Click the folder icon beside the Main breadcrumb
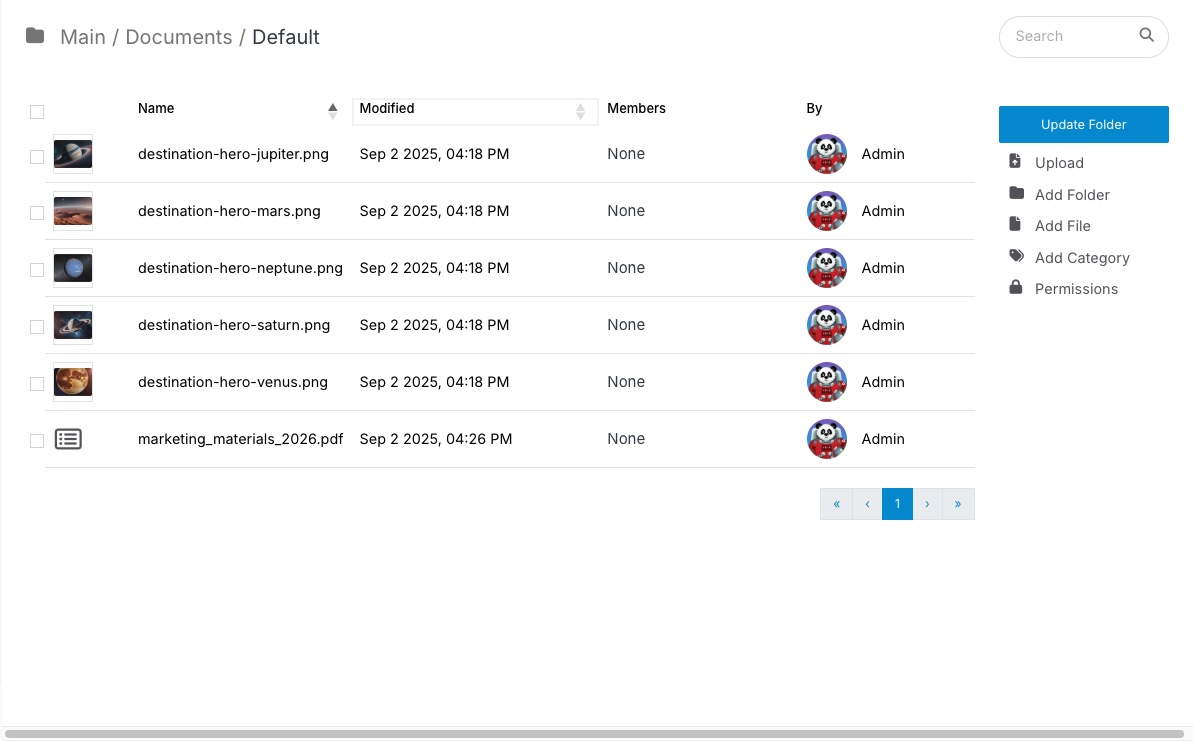Viewport: 1193px width, 741px height. coord(35,36)
